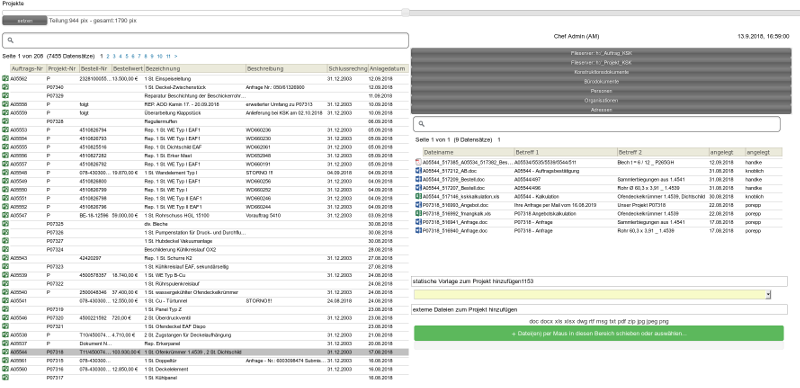Sort by the Dateiname column header

point(468,152)
